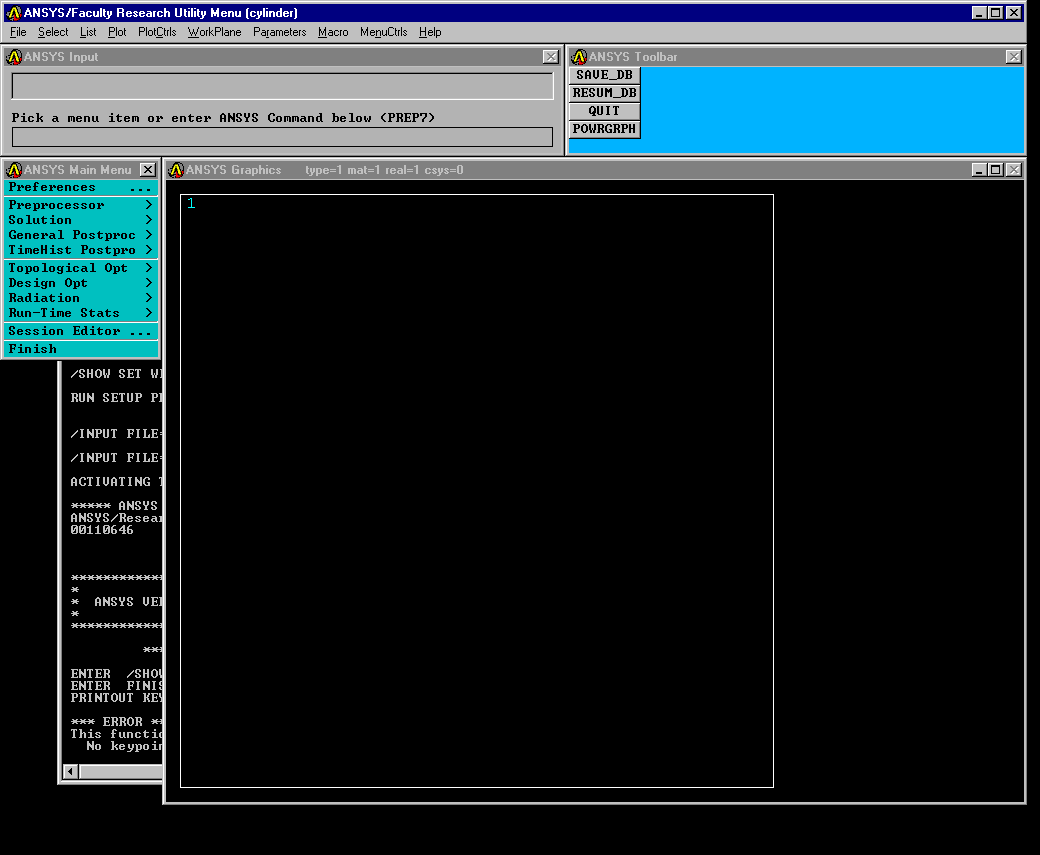
Task: Click the ANSYS Toolbar window logo icon
Action: [579, 57]
